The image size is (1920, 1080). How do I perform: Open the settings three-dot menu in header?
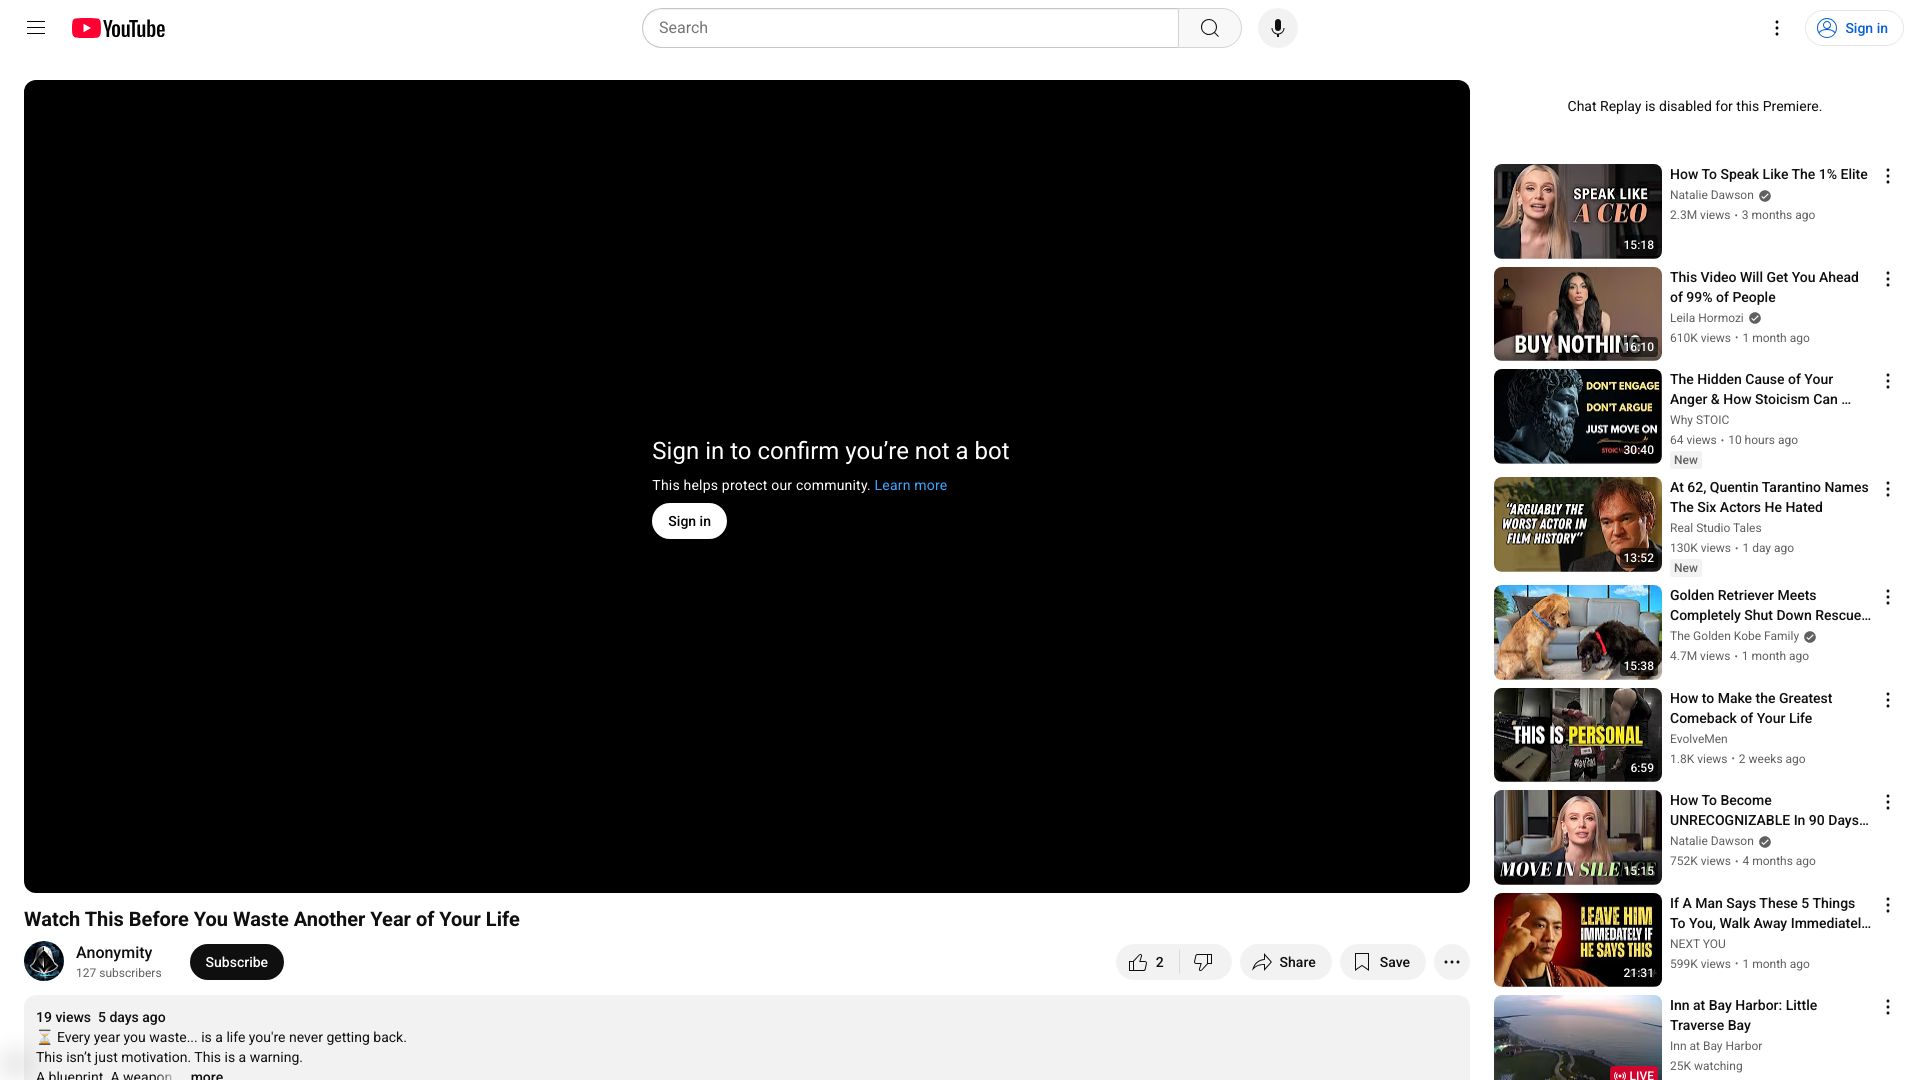tap(1776, 28)
